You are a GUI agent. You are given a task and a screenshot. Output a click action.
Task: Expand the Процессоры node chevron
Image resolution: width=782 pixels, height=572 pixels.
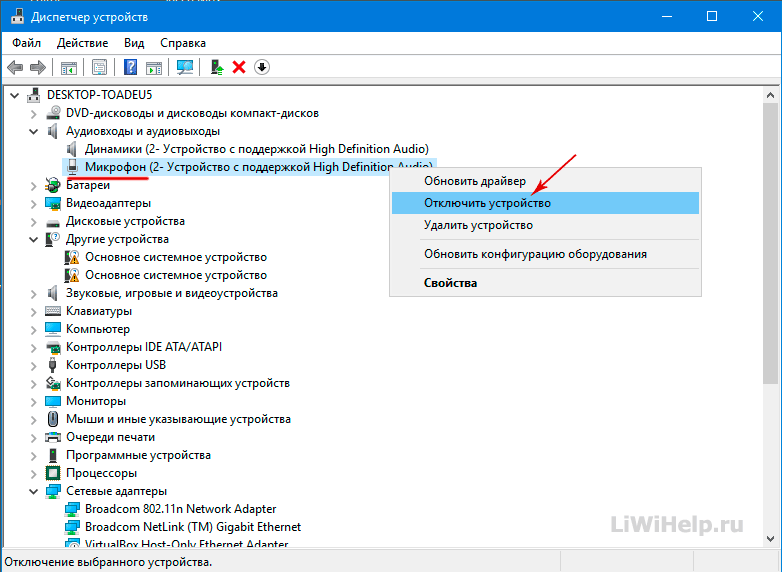[x=33, y=473]
